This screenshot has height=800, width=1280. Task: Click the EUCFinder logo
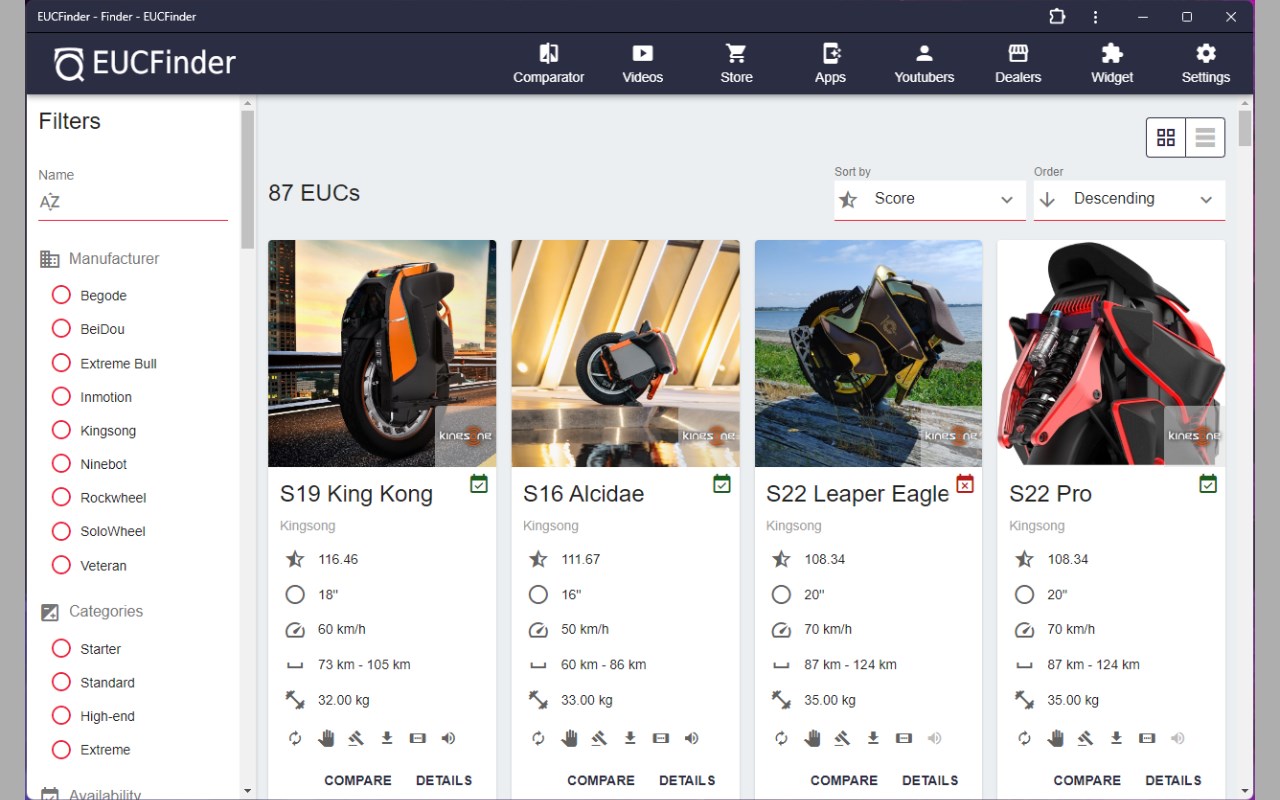click(145, 64)
